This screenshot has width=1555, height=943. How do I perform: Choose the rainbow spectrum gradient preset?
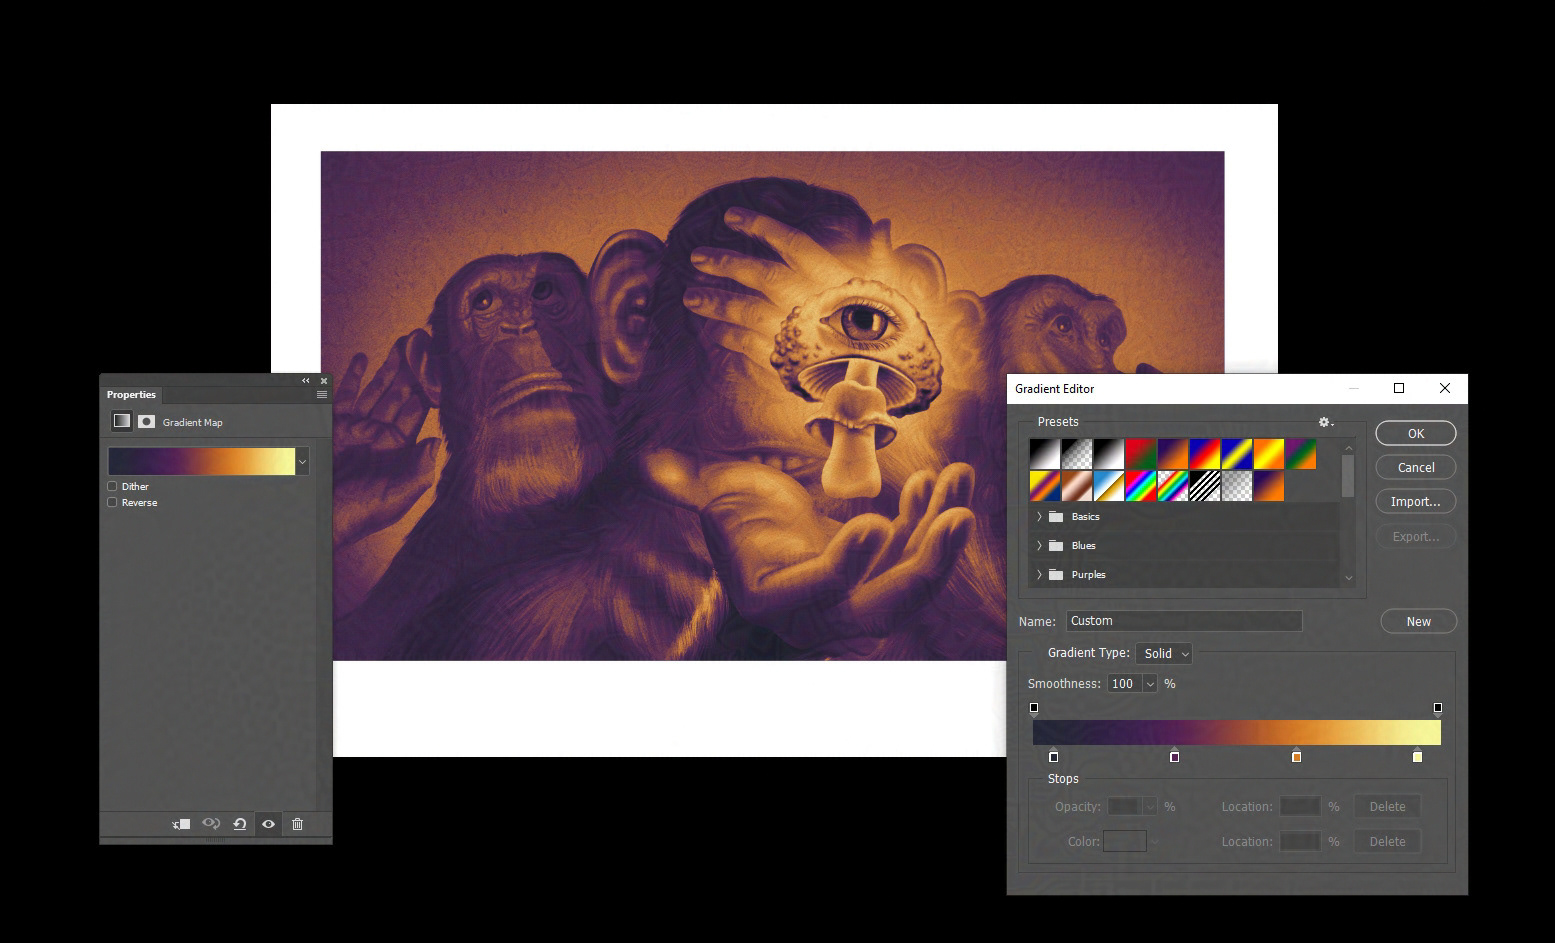(1141, 486)
